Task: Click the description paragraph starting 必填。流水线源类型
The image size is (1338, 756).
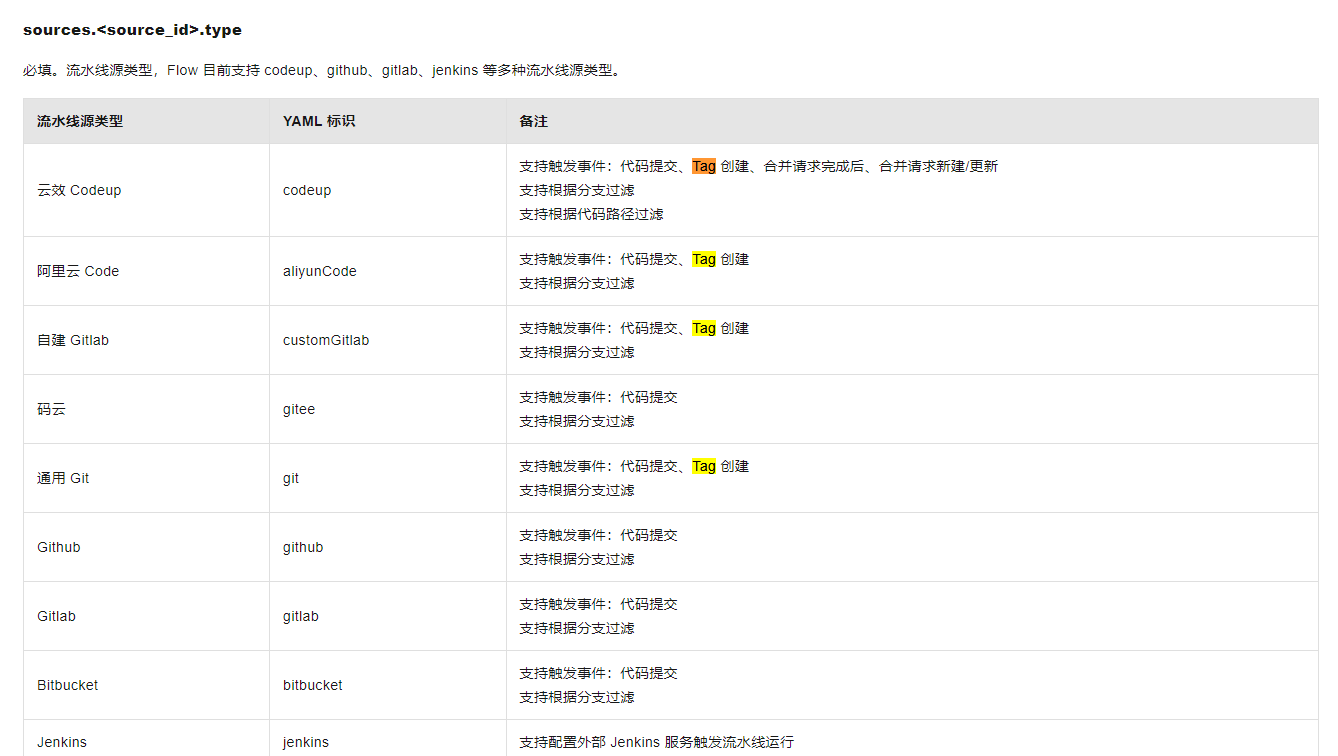Action: click(x=322, y=71)
